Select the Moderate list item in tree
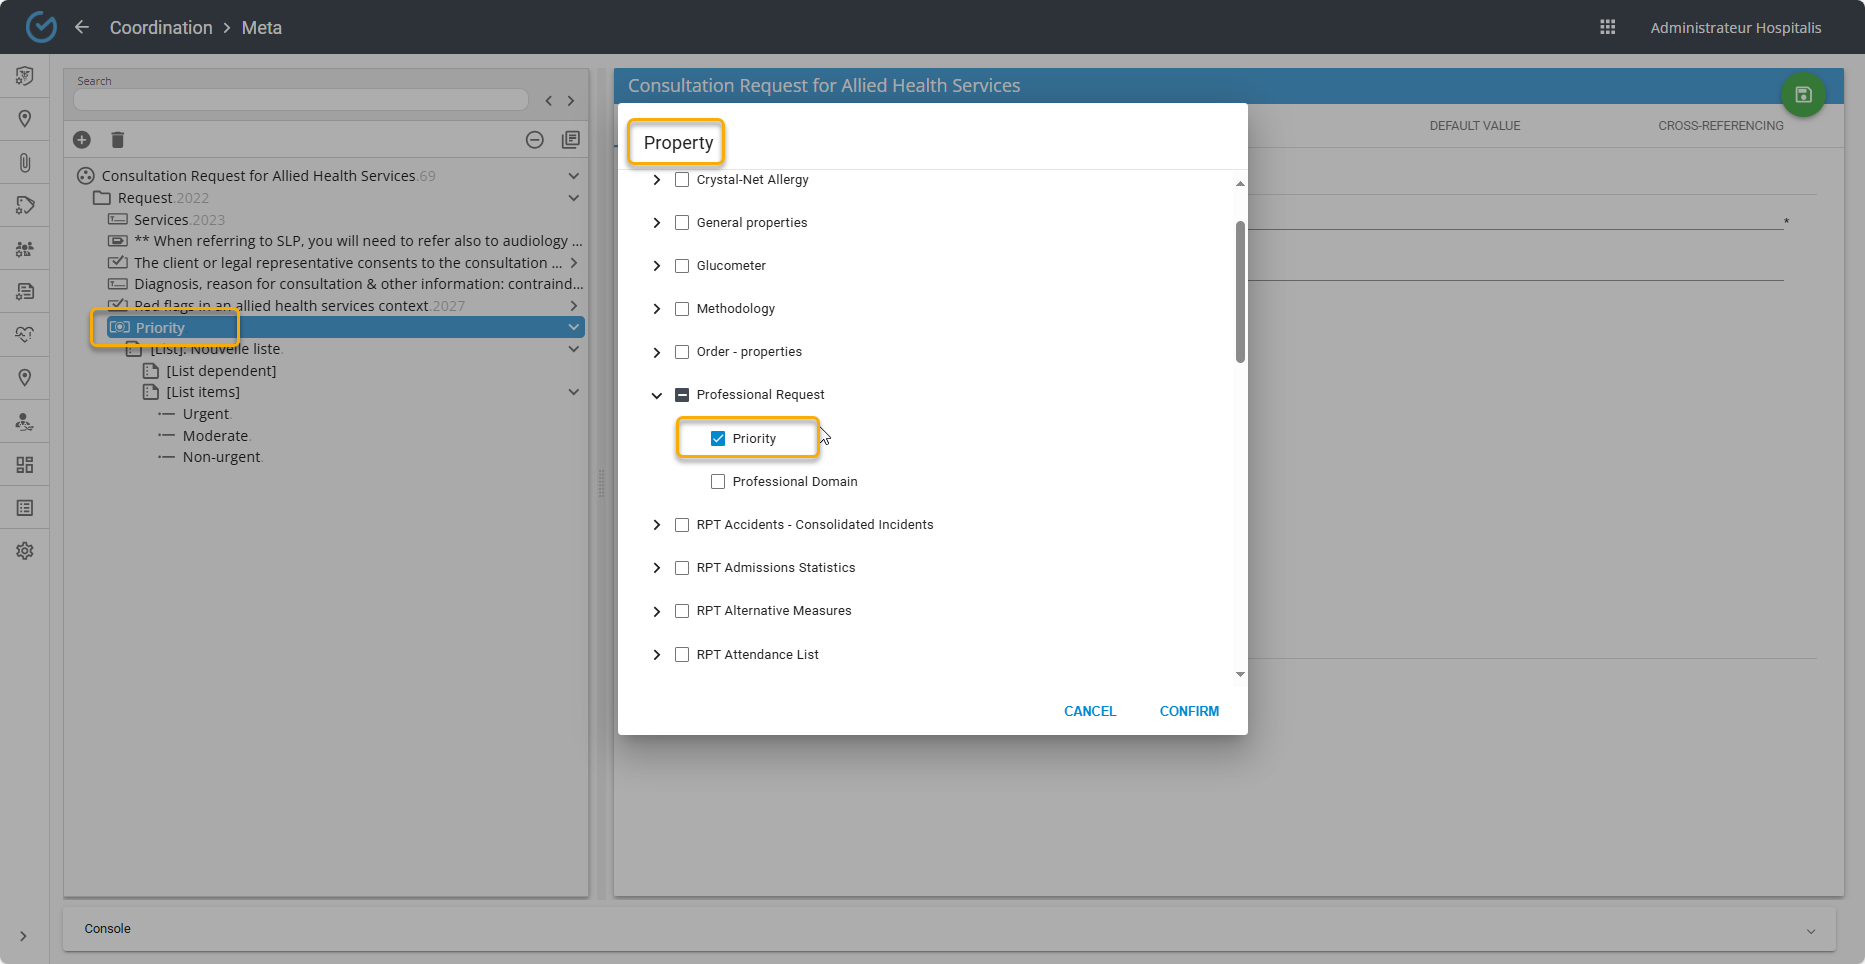The image size is (1865, 964). tap(215, 436)
